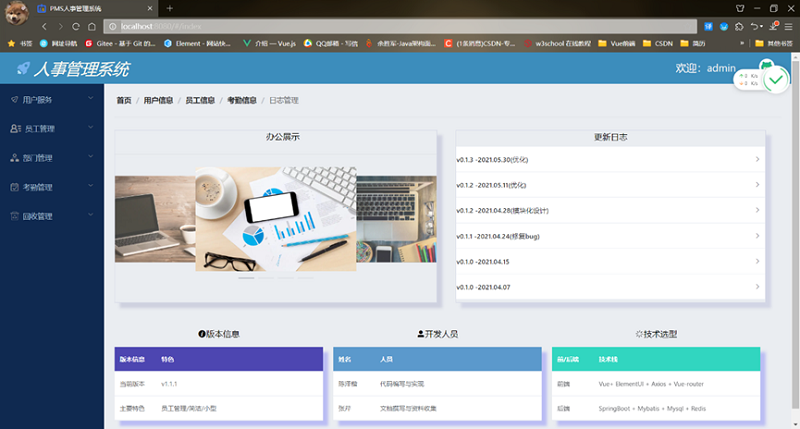Open 员工信息 breadcrumb link
Image resolution: width=800 pixels, height=429 pixels.
tap(200, 100)
